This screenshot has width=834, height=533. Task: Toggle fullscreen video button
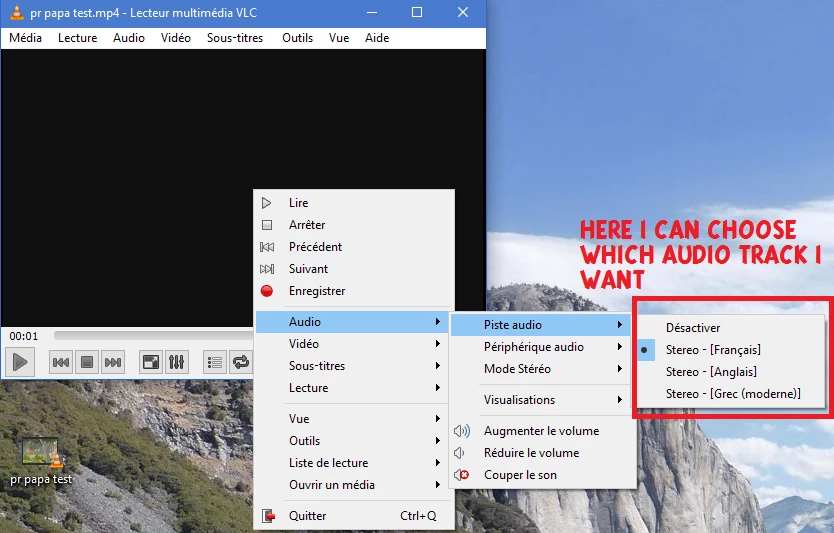(x=151, y=362)
